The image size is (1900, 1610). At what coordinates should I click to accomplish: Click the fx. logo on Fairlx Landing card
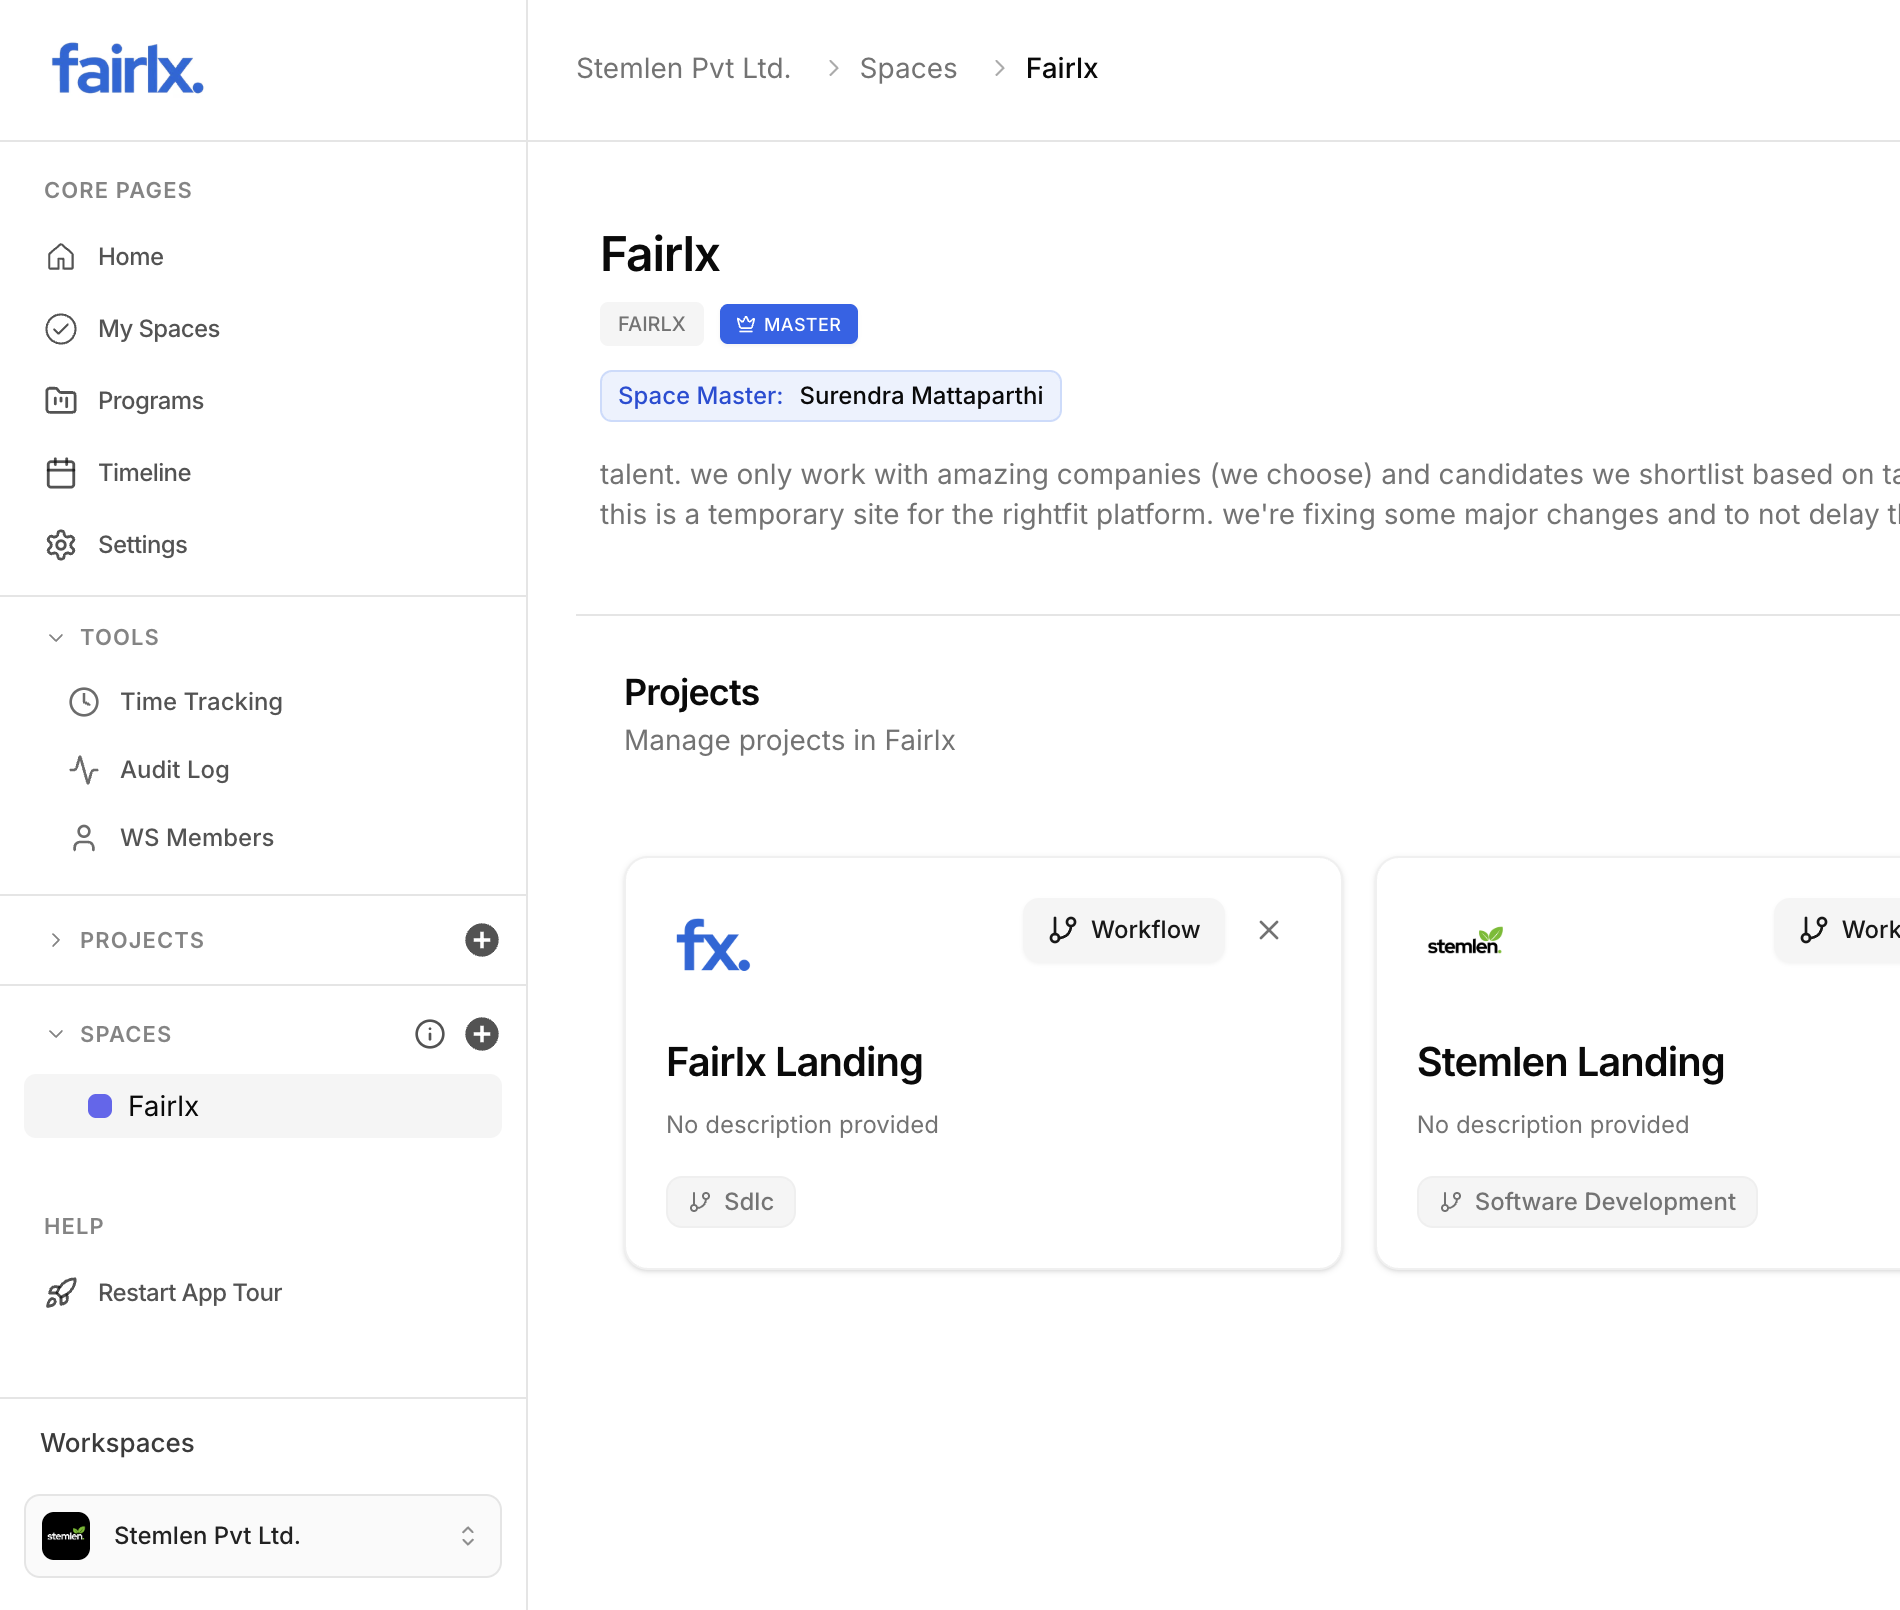713,946
